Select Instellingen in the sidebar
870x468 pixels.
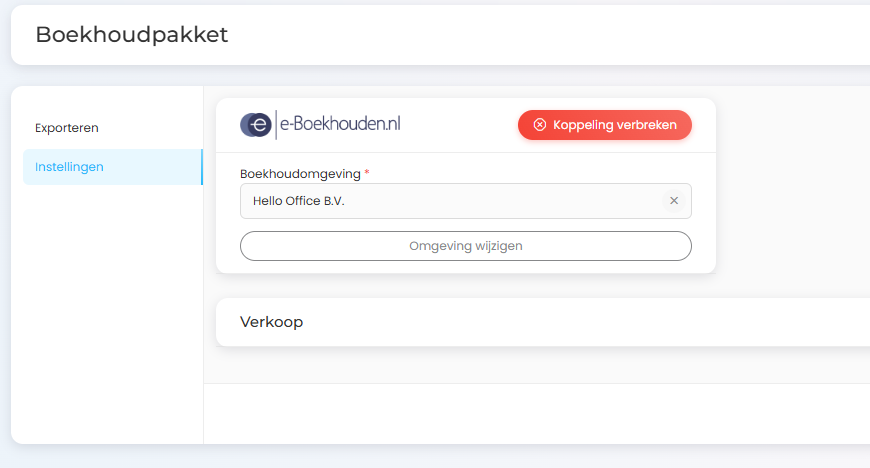point(69,167)
